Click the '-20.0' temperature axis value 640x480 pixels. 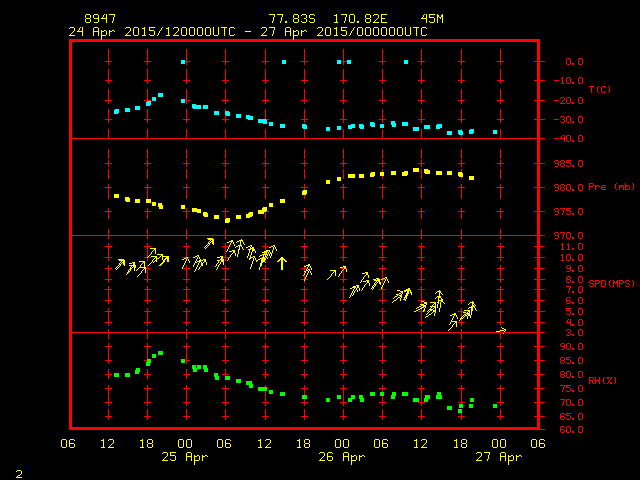click(569, 101)
